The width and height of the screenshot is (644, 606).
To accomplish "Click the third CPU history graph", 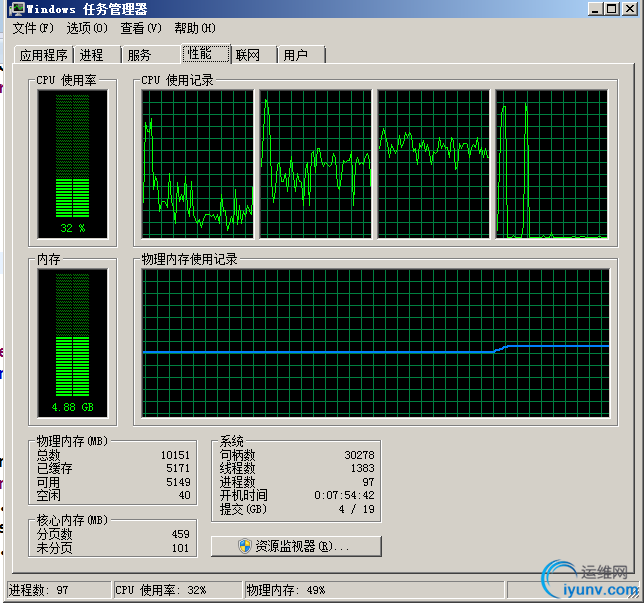I will (x=434, y=164).
